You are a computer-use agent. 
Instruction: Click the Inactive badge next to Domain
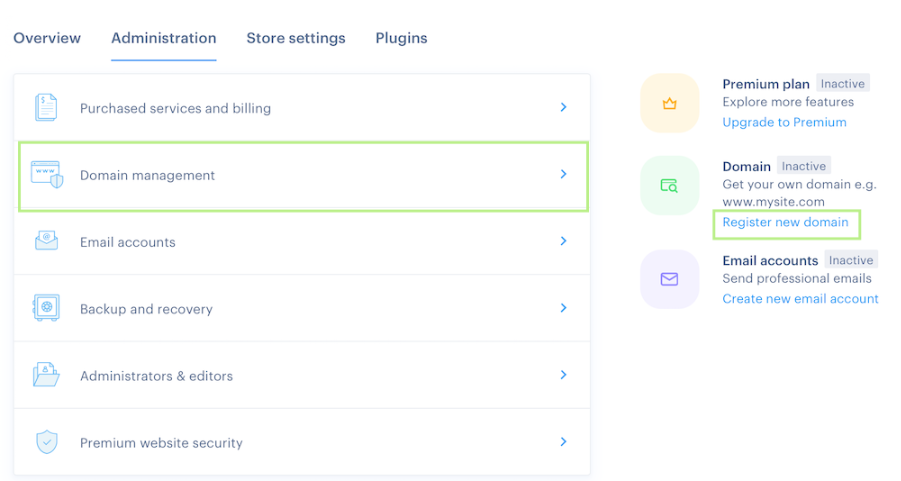(x=803, y=166)
